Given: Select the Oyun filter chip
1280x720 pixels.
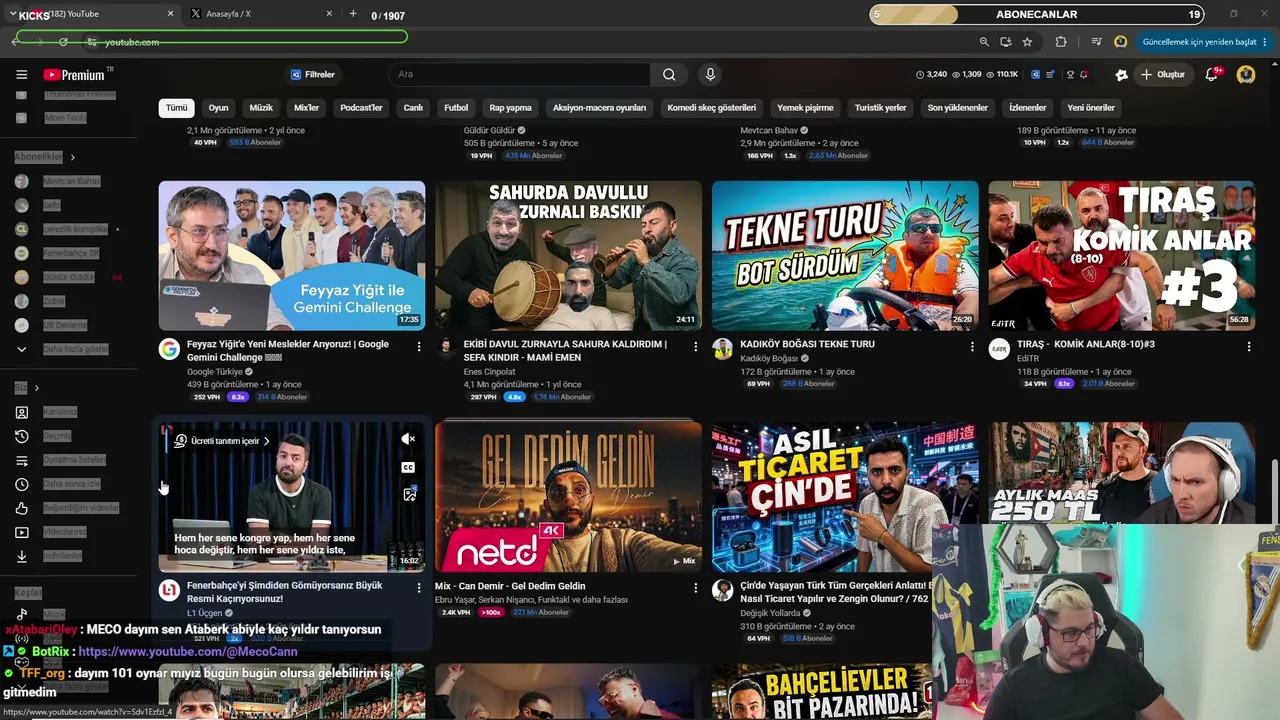Looking at the screenshot, I should point(218,108).
